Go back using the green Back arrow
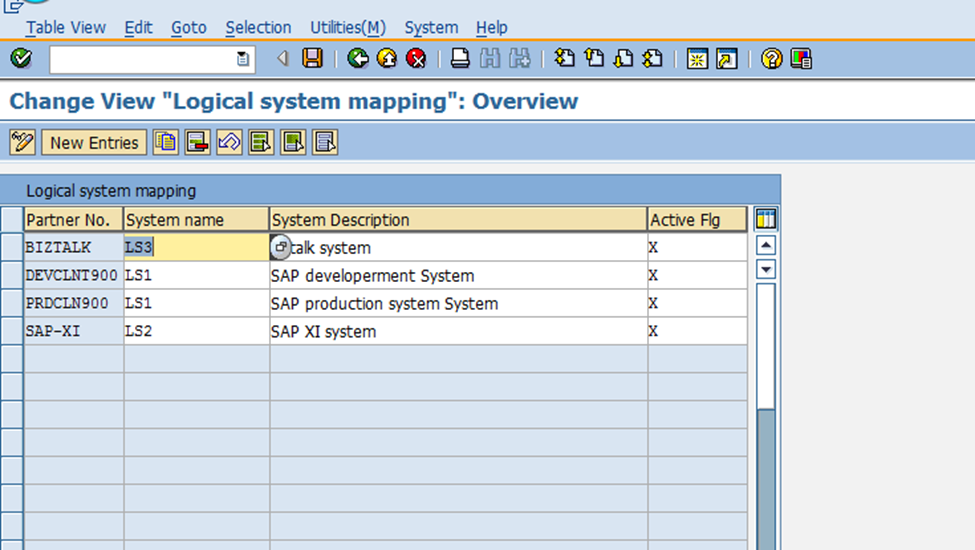This screenshot has width=975, height=550. (358, 59)
